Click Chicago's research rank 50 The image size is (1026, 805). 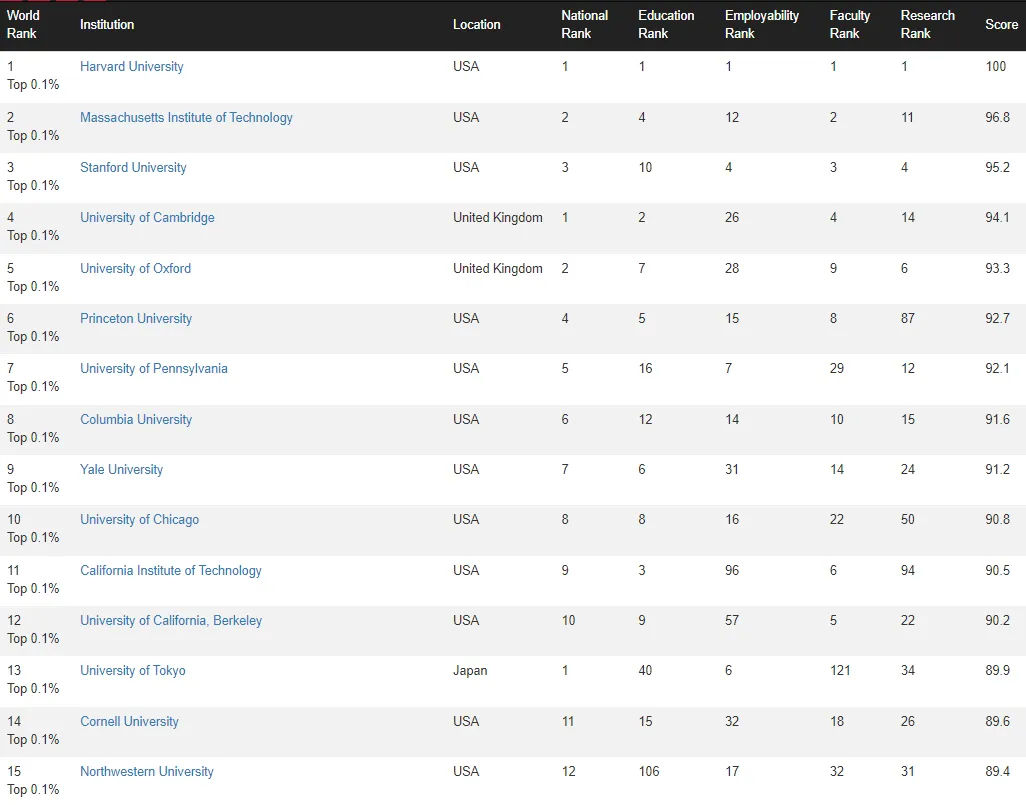pyautogui.click(x=908, y=520)
